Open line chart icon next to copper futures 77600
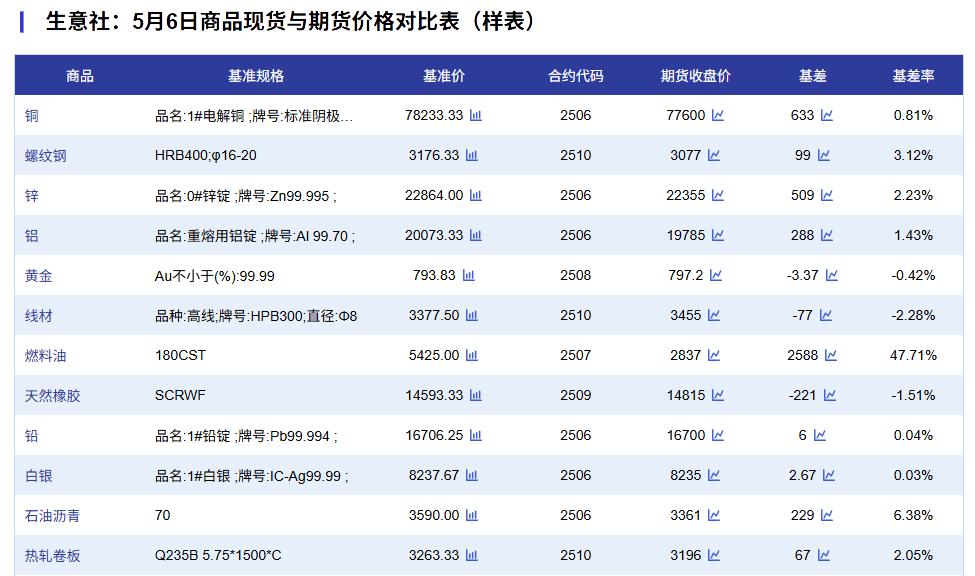Screen dimensions: 975x576 (x=717, y=116)
